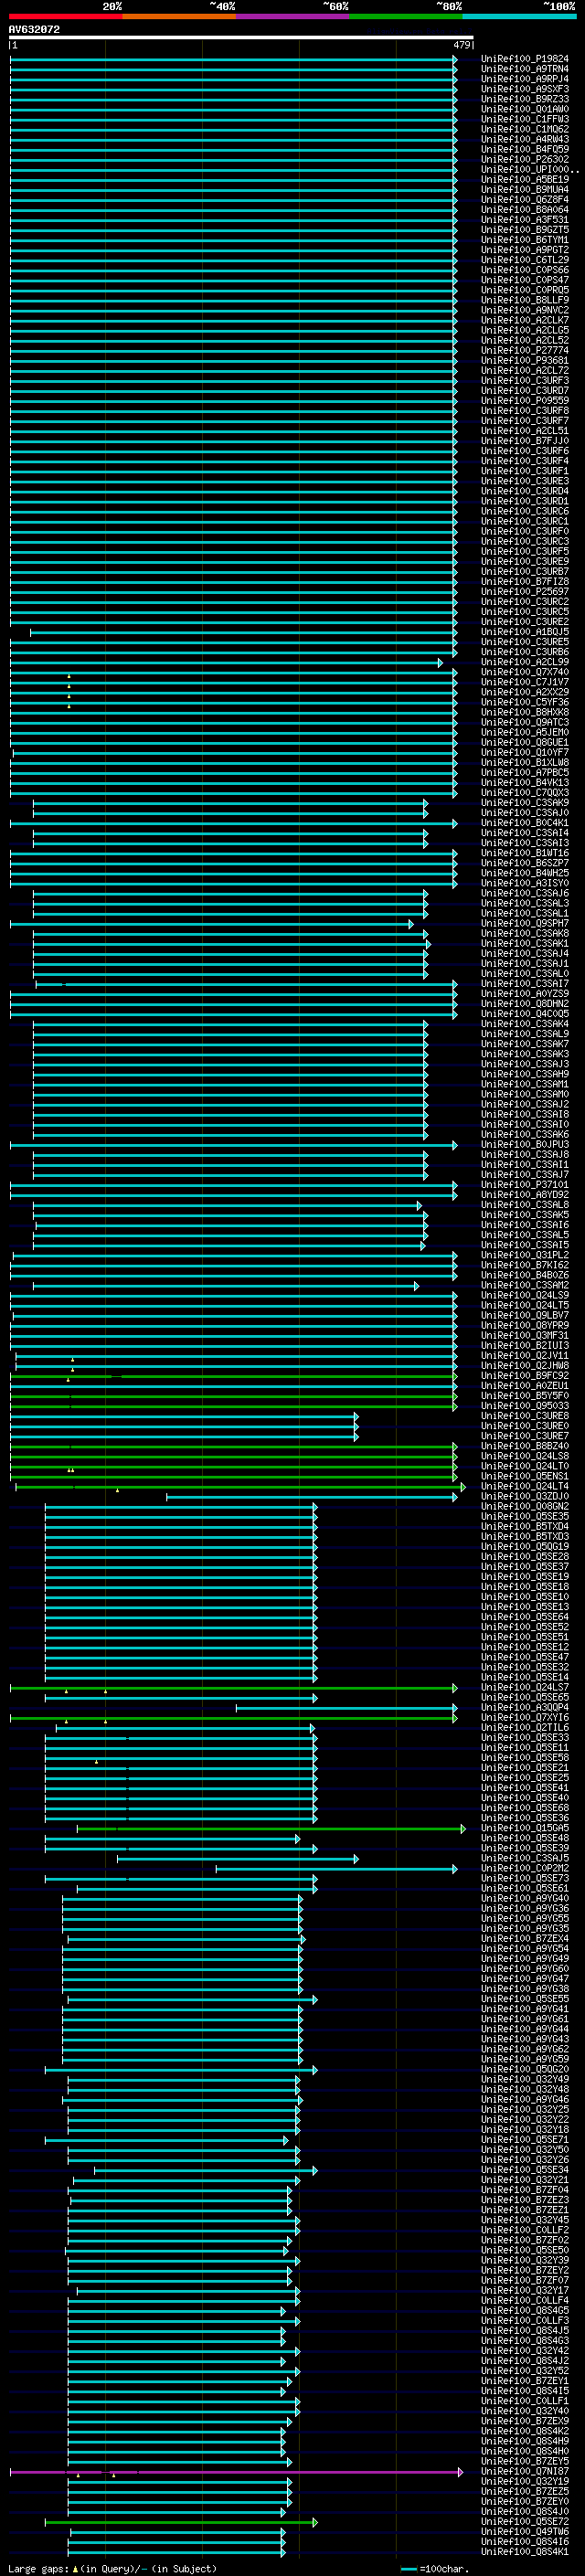Click green alignment bar of UniRef100_Q7XYI6
Image resolution: width=585 pixels, height=2576 pixels.
[x=233, y=1717]
